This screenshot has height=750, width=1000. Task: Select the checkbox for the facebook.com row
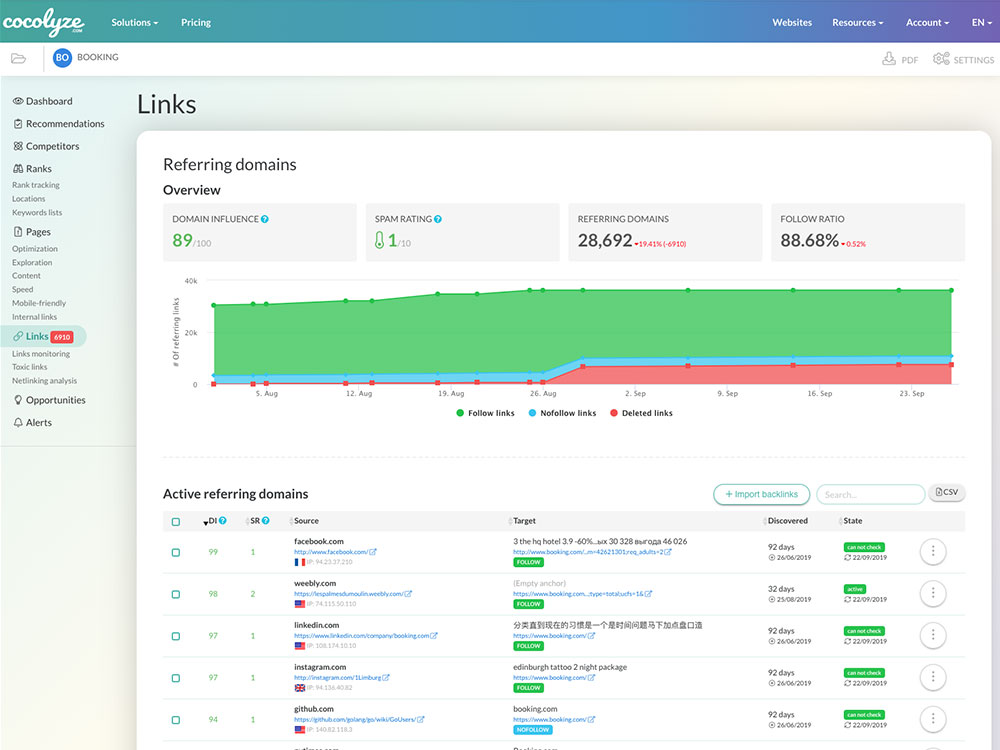tap(176, 551)
